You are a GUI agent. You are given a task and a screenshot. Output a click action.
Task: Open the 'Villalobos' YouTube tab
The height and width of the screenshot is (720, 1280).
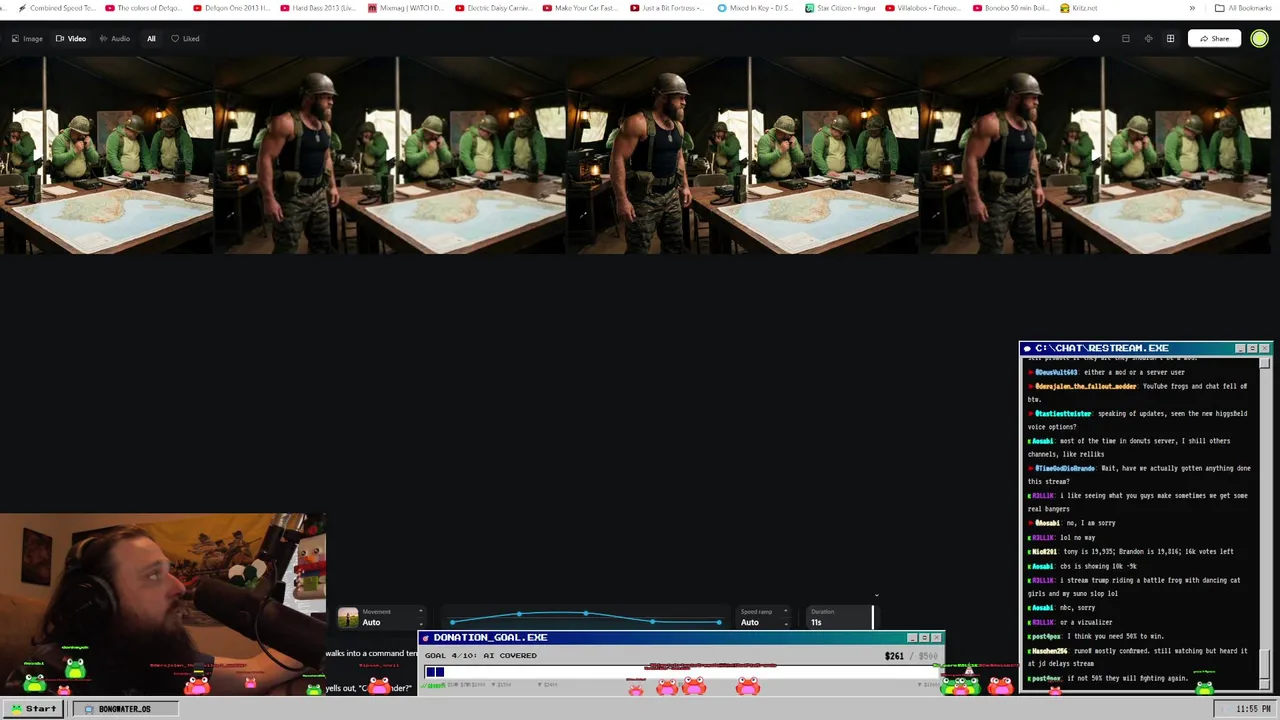point(923,8)
